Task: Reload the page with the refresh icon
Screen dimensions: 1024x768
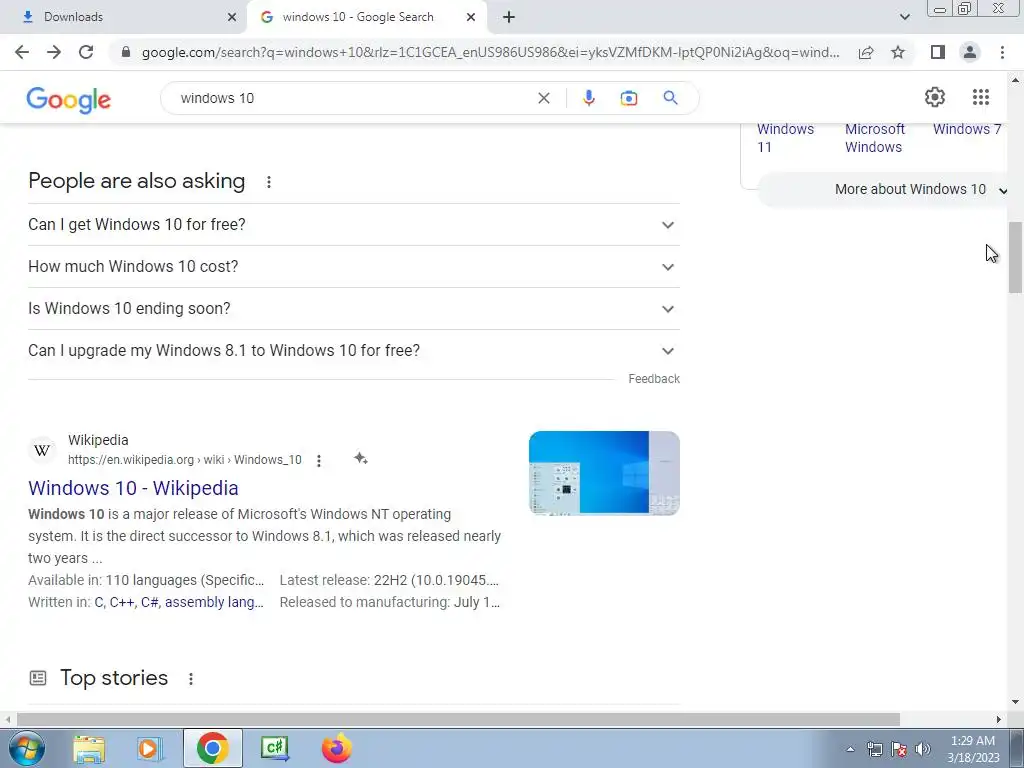Action: tap(86, 52)
